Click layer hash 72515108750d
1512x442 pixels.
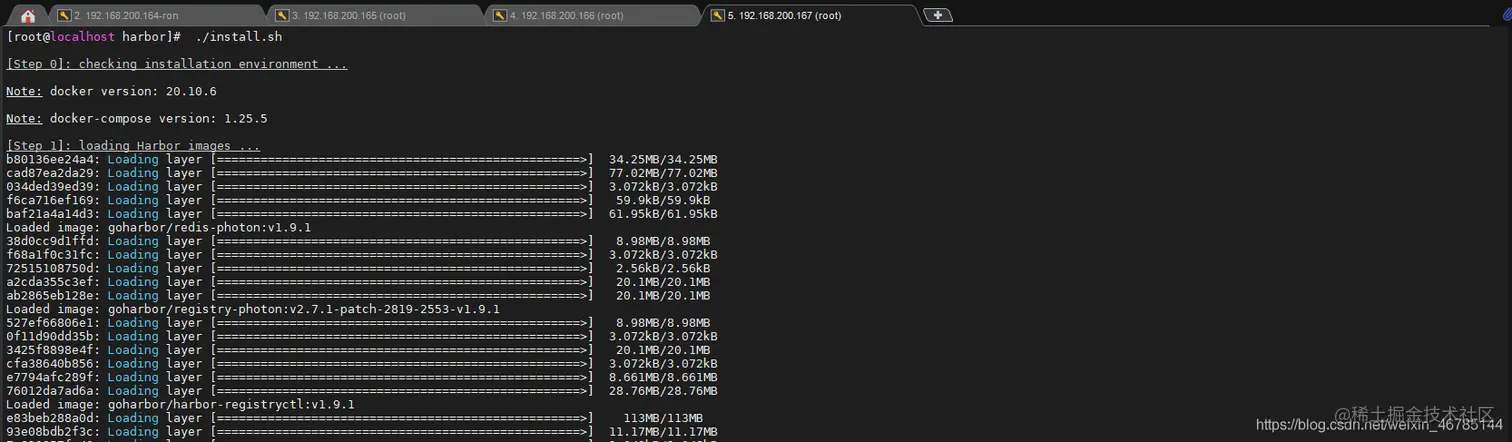click(x=50, y=269)
